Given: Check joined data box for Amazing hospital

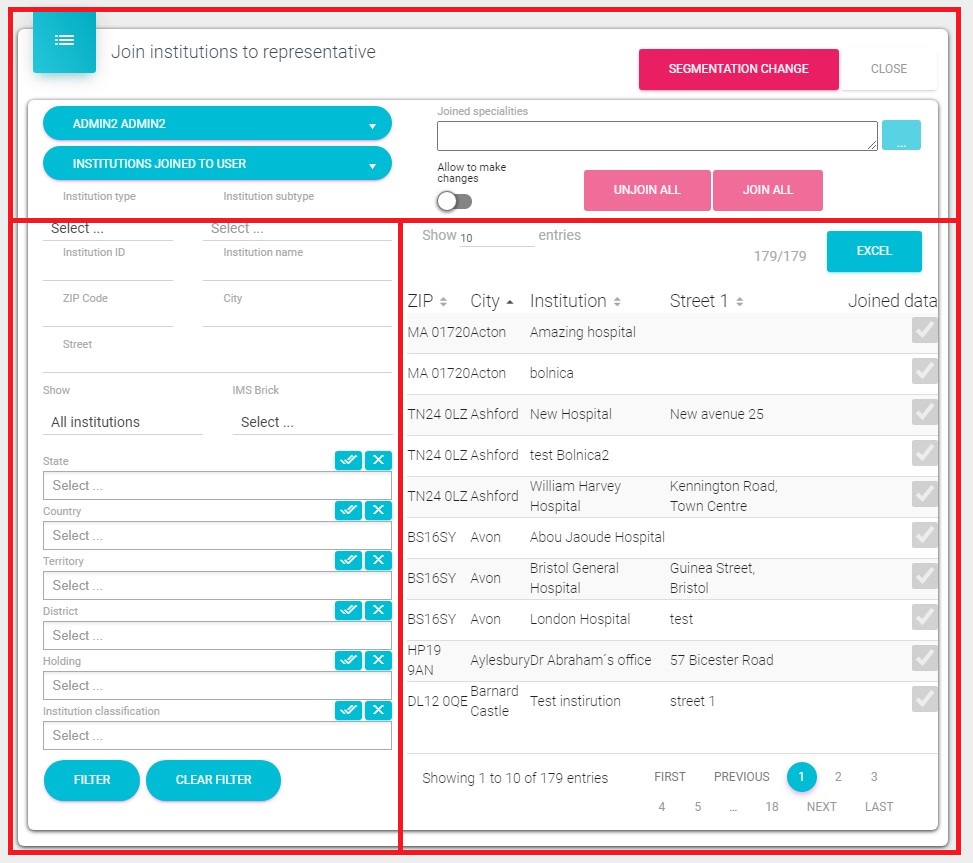Looking at the screenshot, I should (x=925, y=332).
